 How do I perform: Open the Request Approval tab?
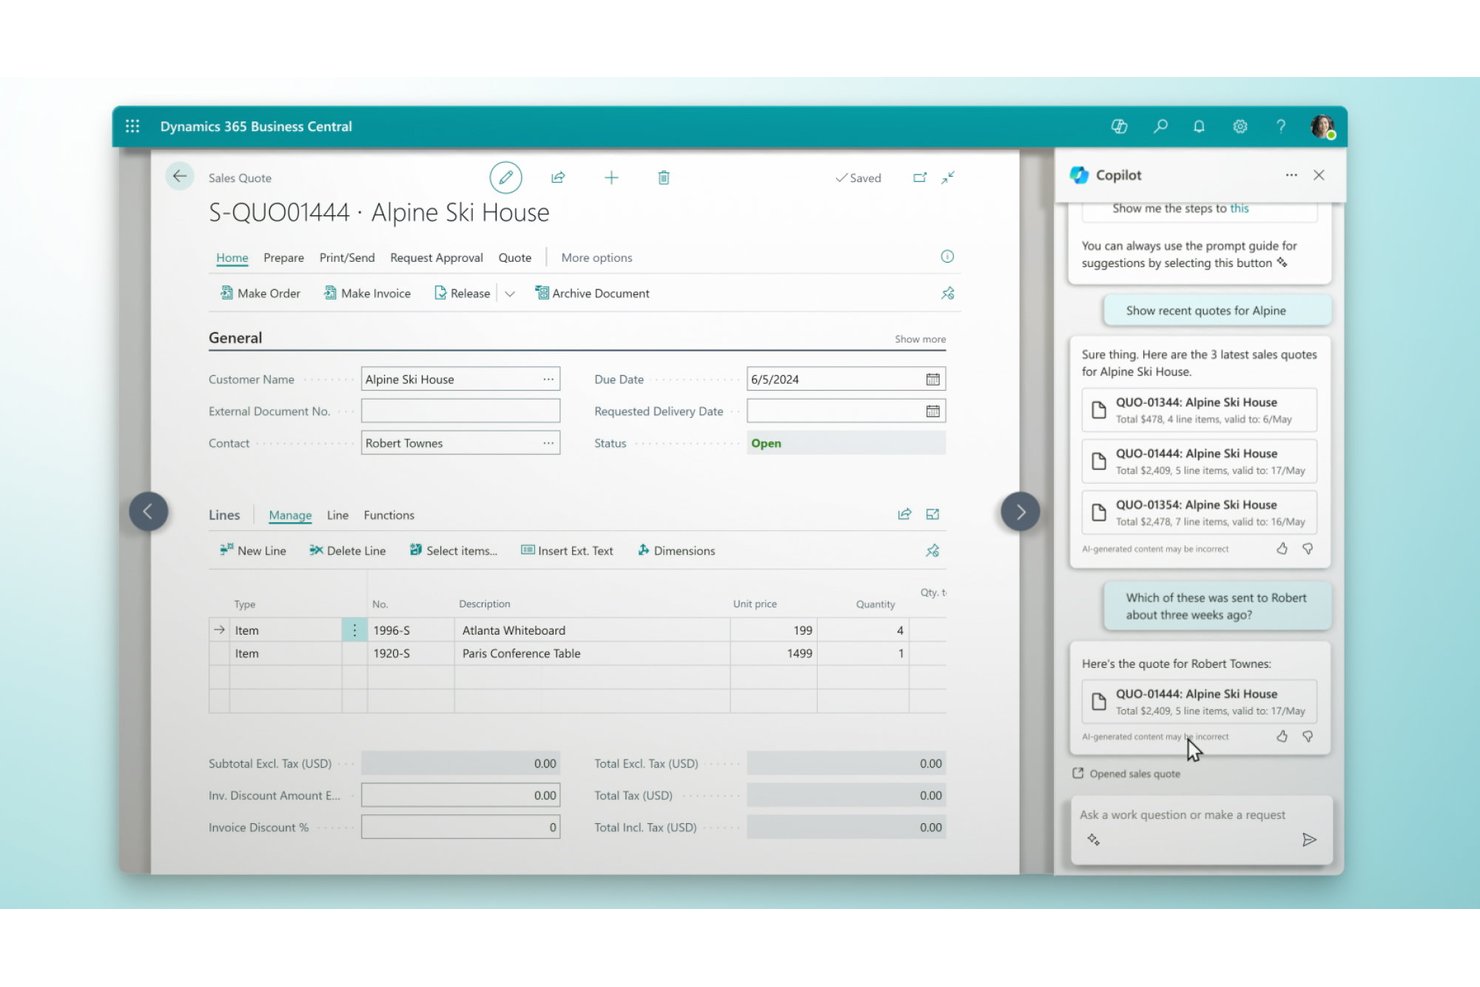coord(437,257)
